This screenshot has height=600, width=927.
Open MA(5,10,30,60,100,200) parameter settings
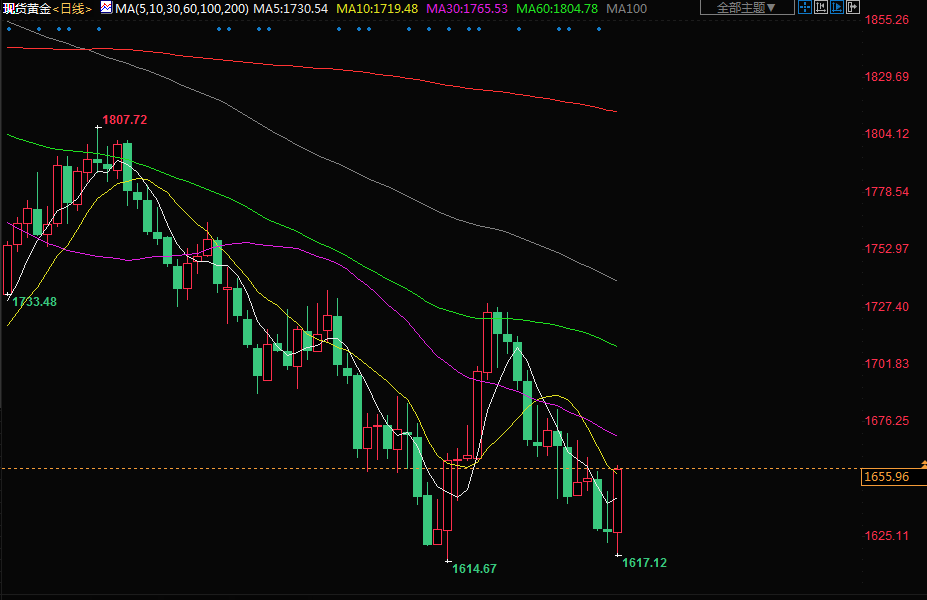pyautogui.click(x=181, y=8)
